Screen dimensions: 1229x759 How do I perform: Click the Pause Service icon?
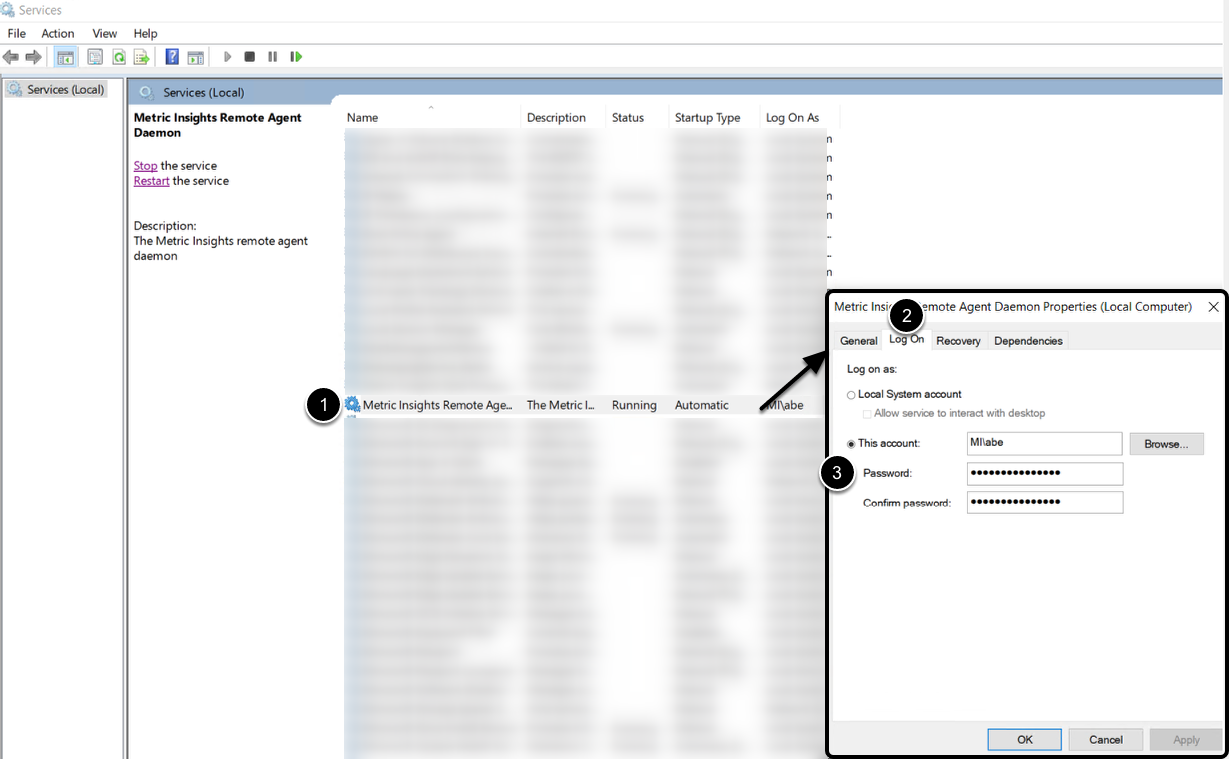tap(273, 57)
